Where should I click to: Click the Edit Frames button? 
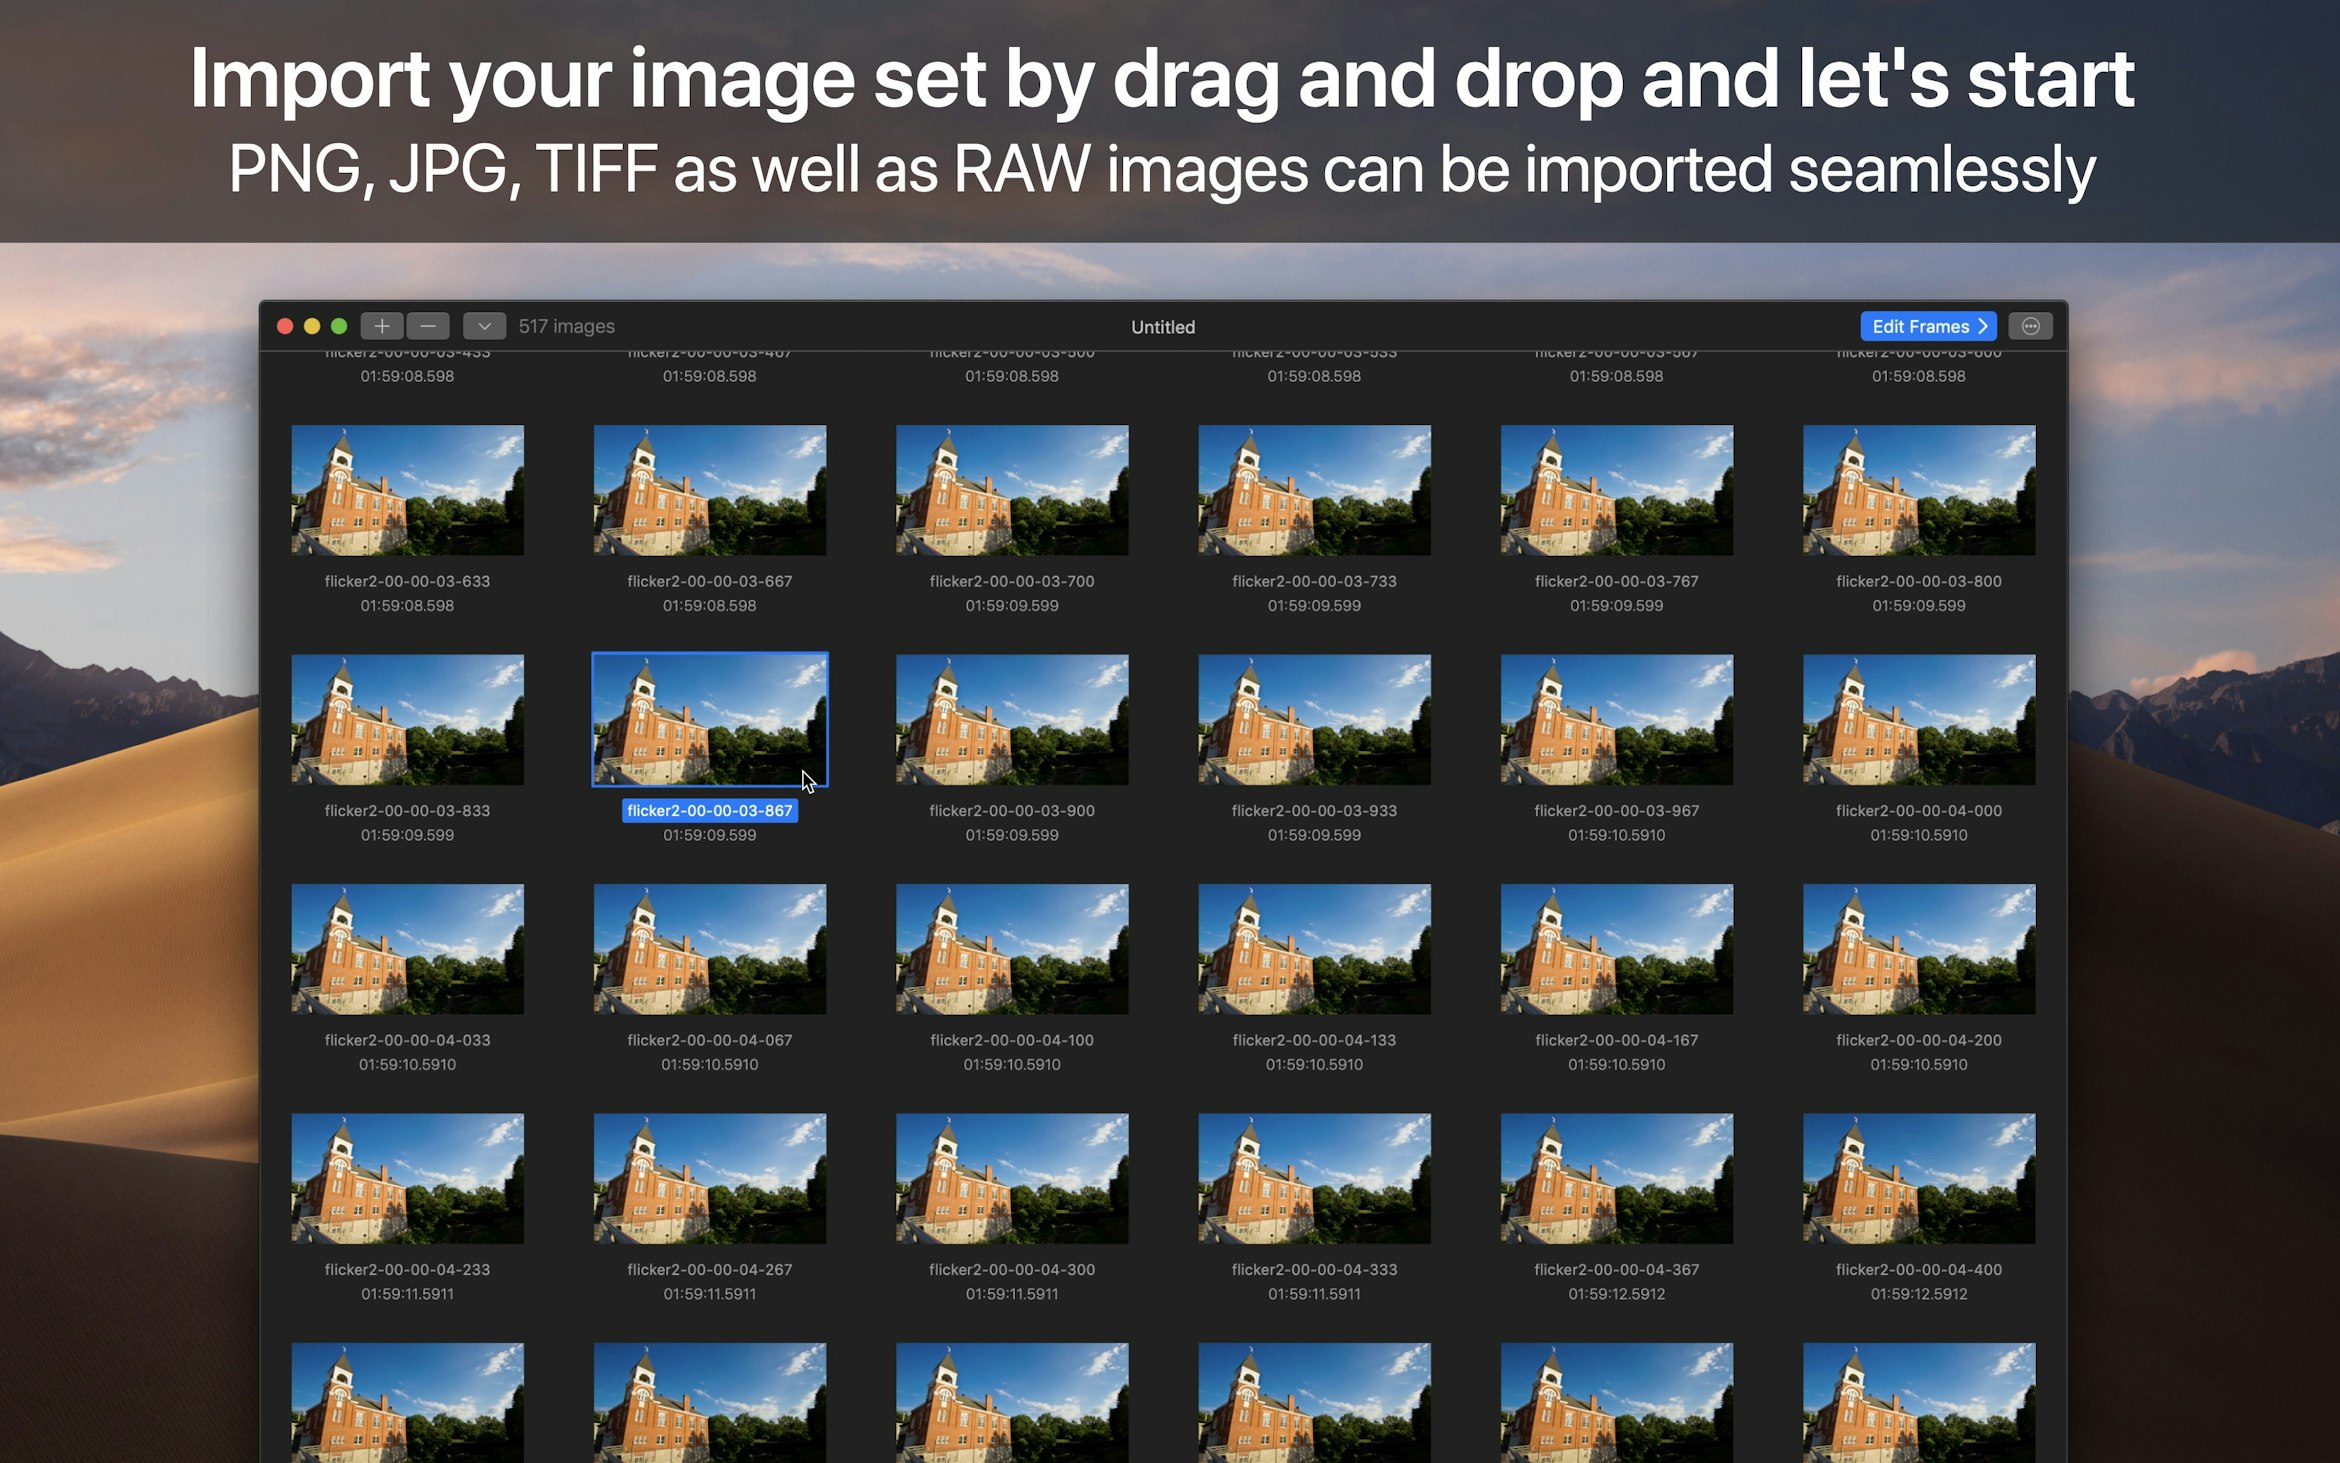tap(1927, 326)
